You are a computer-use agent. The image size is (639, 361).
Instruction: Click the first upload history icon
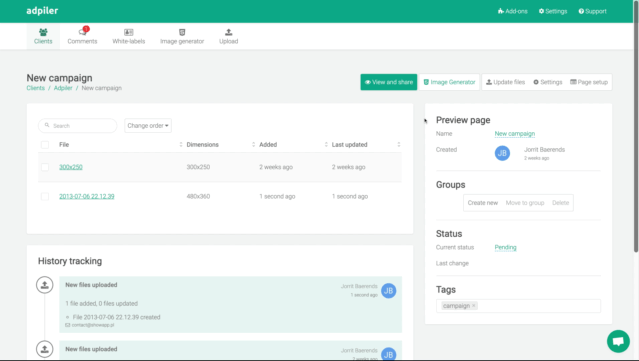45,285
